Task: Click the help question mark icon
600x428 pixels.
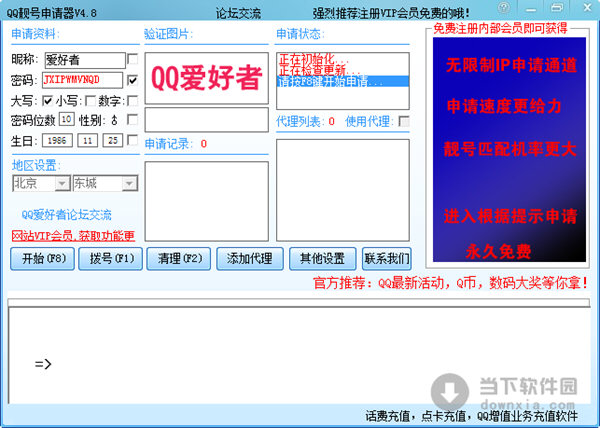Action: pyautogui.click(x=504, y=7)
